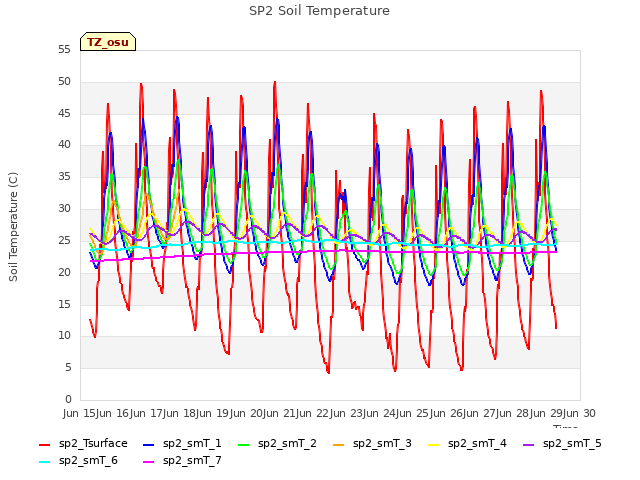Click the Jun 25 x-axis date label

coord(413,413)
